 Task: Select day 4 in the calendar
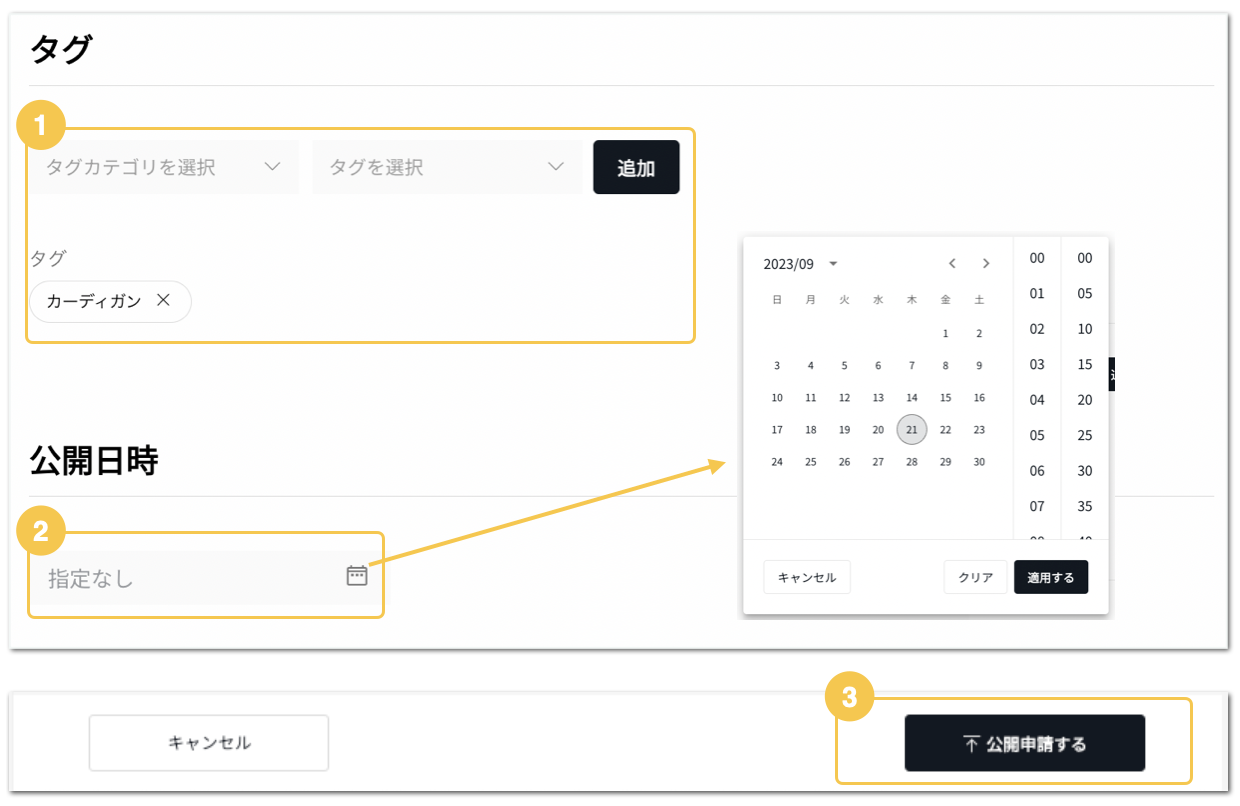coord(811,366)
